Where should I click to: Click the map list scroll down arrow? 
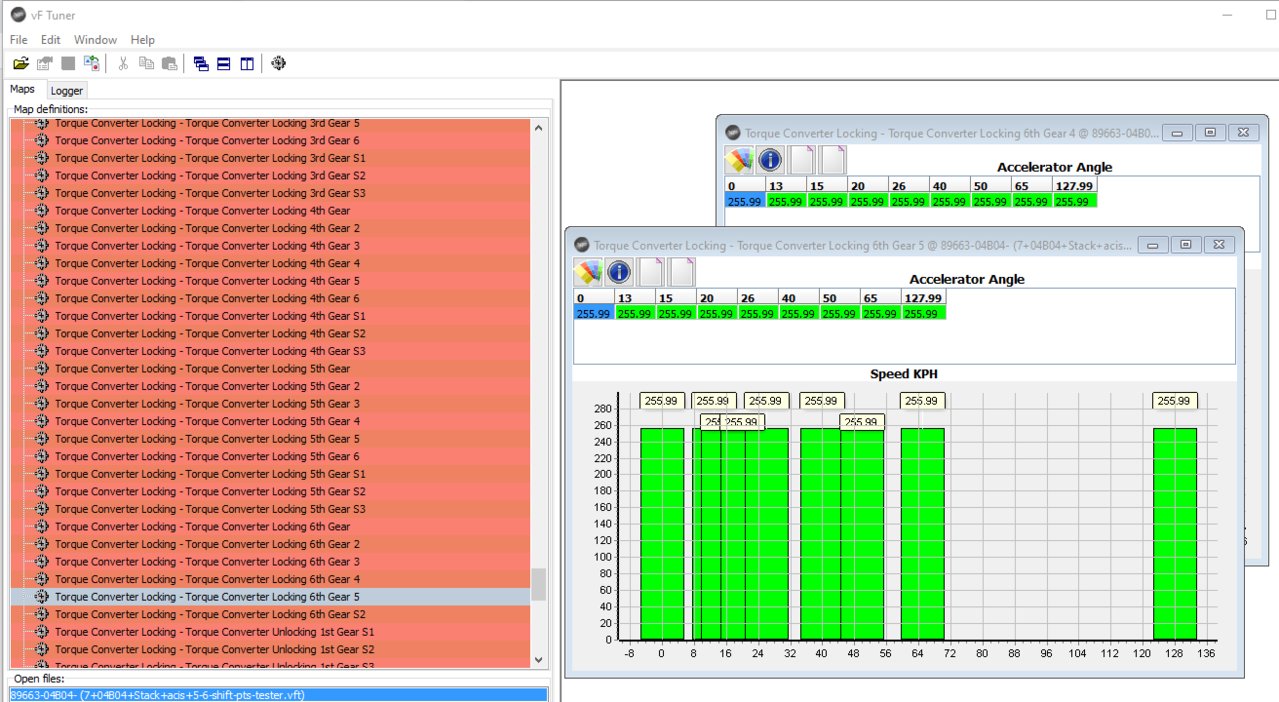click(x=539, y=660)
